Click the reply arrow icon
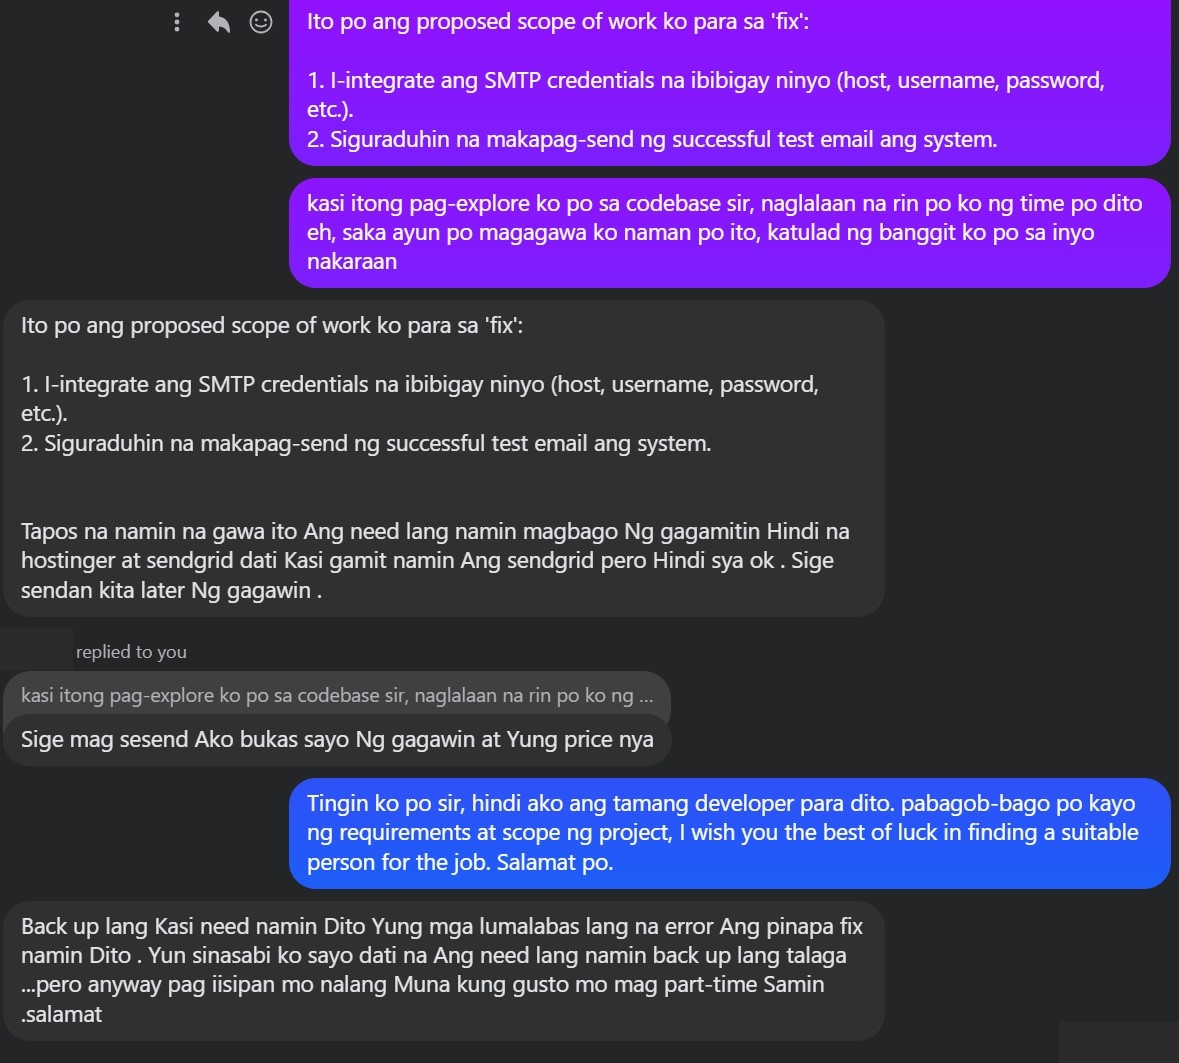The width and height of the screenshot is (1179, 1063). (x=219, y=22)
